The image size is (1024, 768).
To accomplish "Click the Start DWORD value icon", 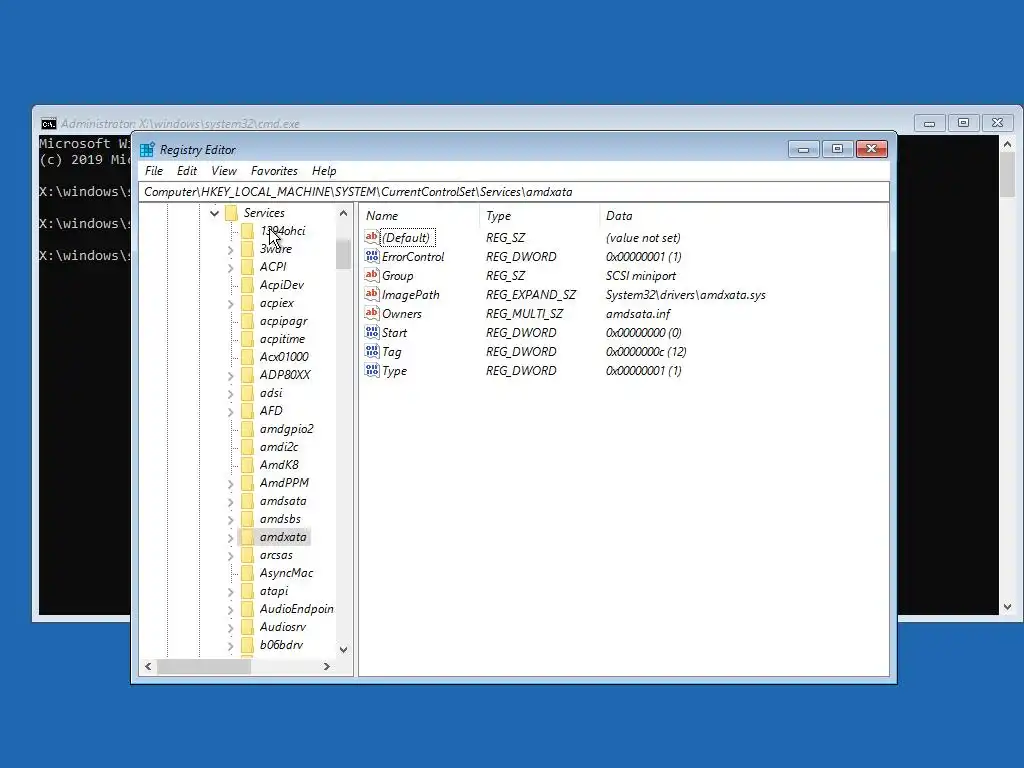I will point(372,332).
